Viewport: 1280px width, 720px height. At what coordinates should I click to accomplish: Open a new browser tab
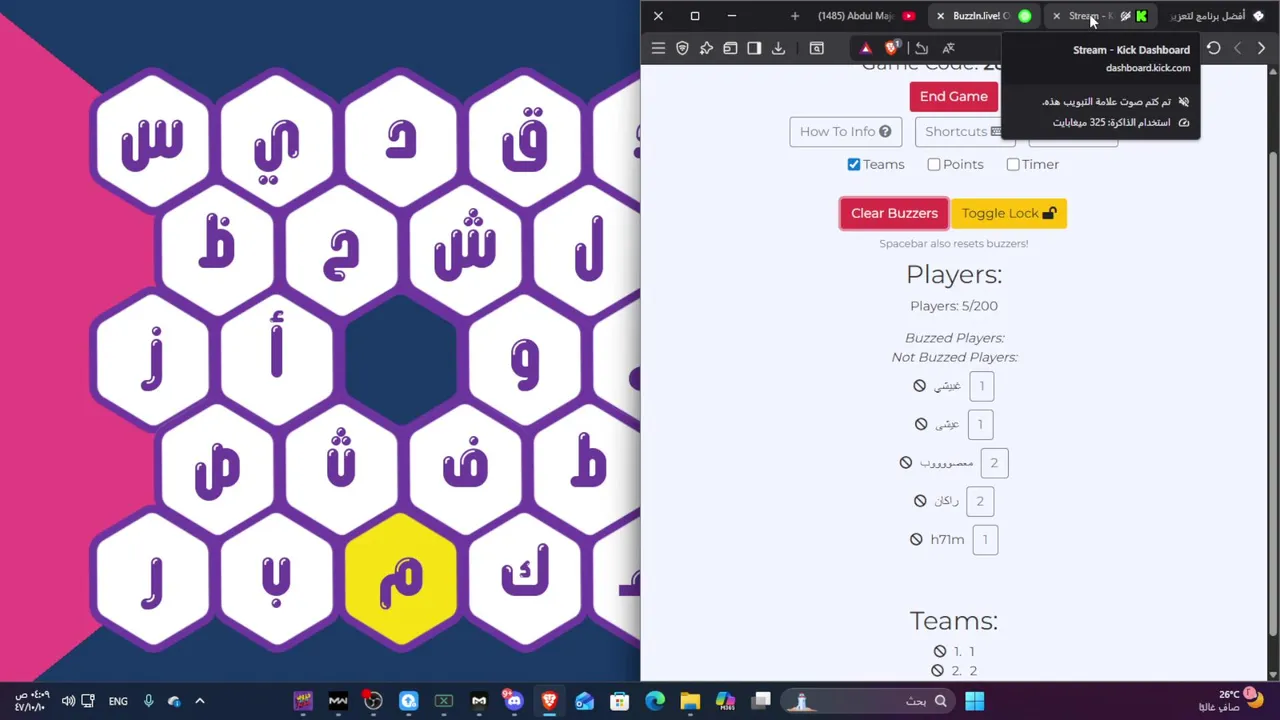tap(795, 16)
